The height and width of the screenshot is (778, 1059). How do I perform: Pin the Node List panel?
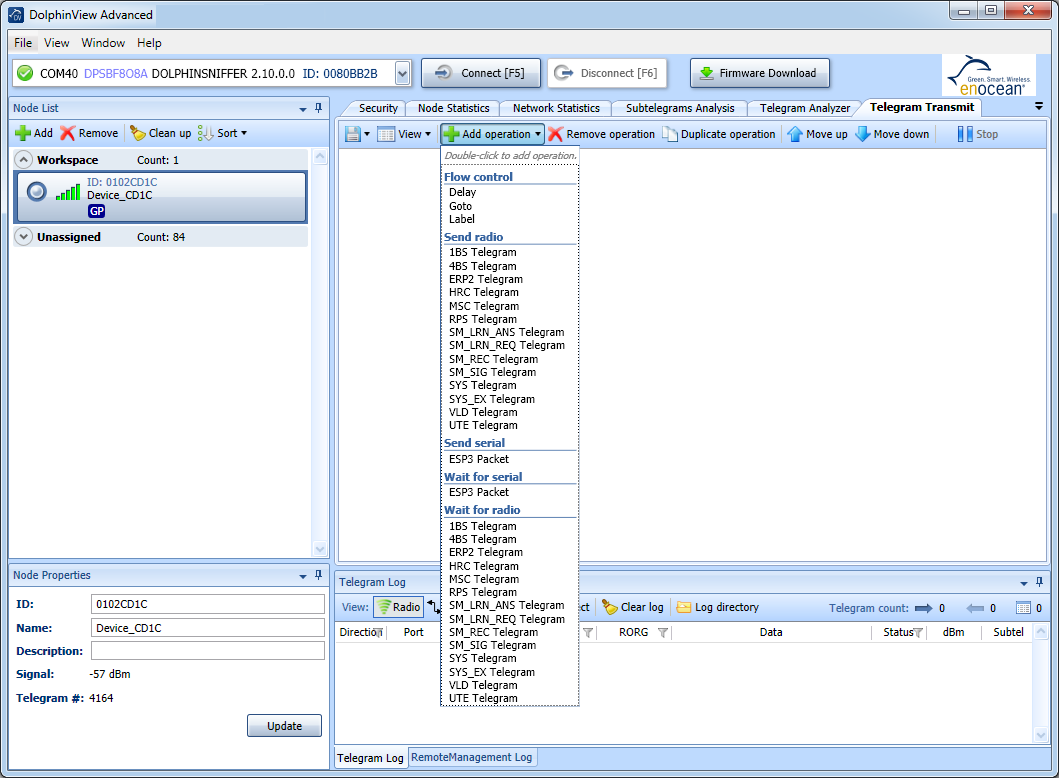tap(319, 108)
